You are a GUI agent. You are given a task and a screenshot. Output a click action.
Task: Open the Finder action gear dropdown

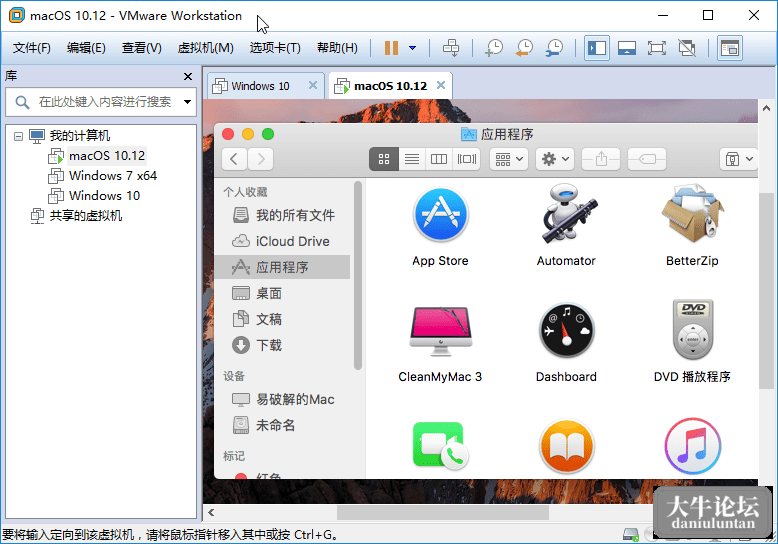coord(555,159)
